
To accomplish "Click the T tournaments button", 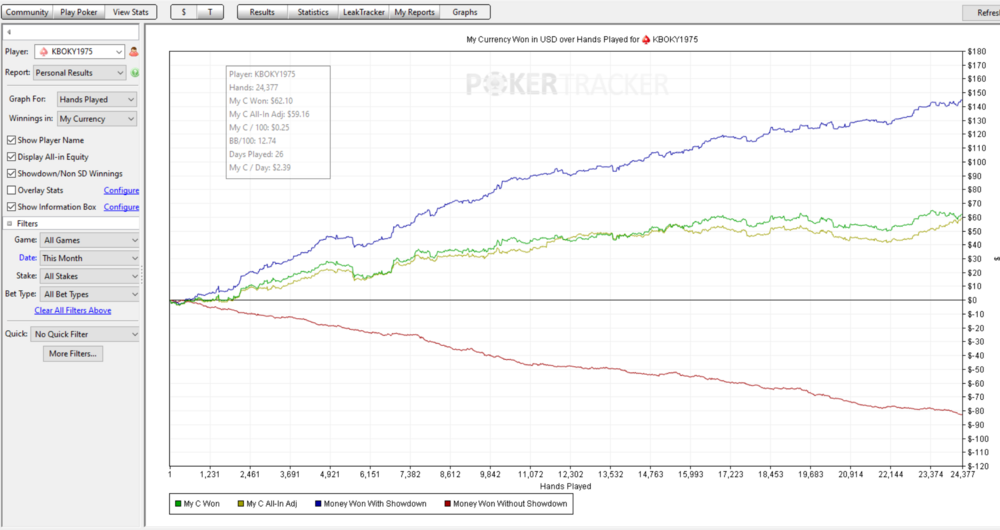I will click(x=210, y=12).
